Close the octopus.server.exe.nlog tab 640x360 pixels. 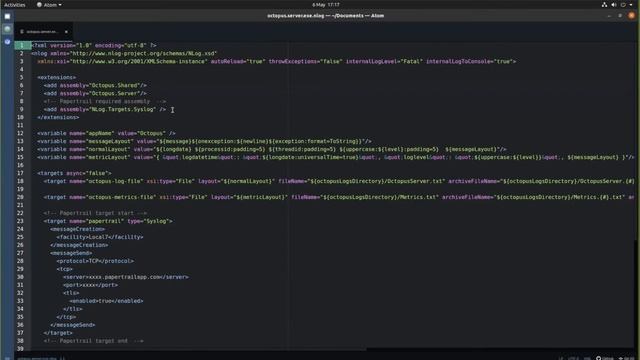[x=66, y=31]
